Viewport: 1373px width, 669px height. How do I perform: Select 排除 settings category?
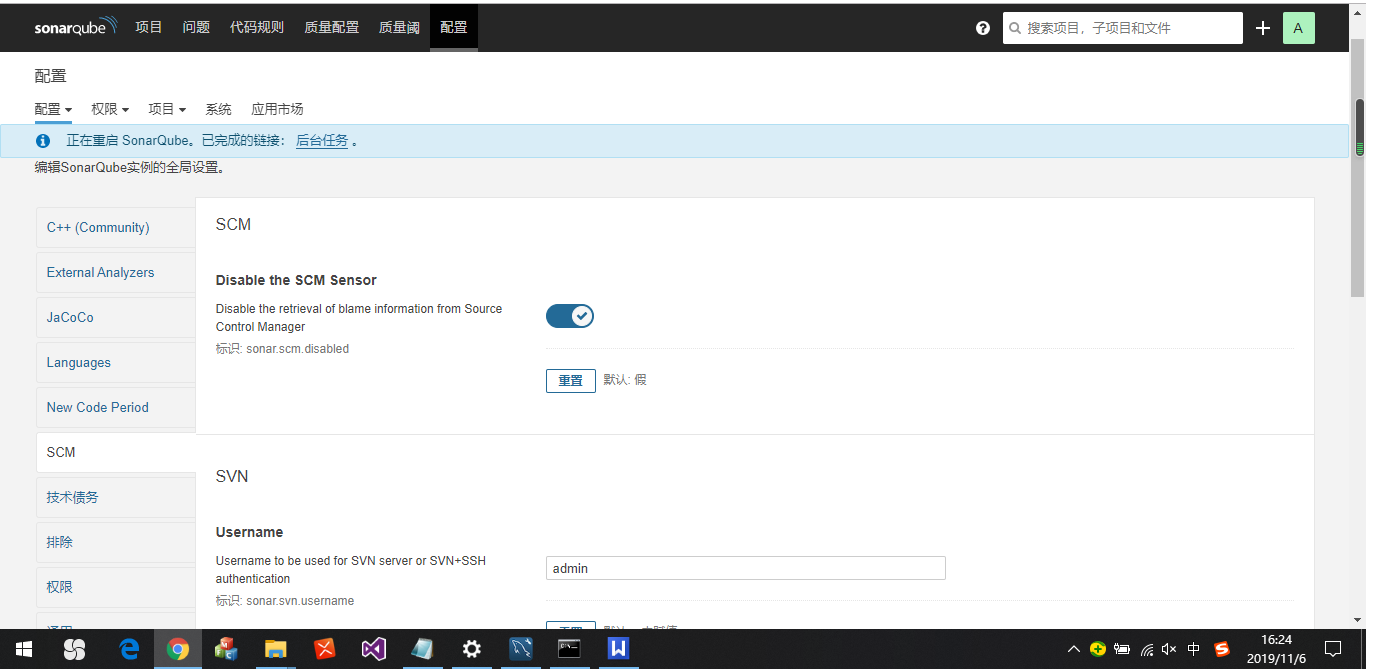(115, 542)
